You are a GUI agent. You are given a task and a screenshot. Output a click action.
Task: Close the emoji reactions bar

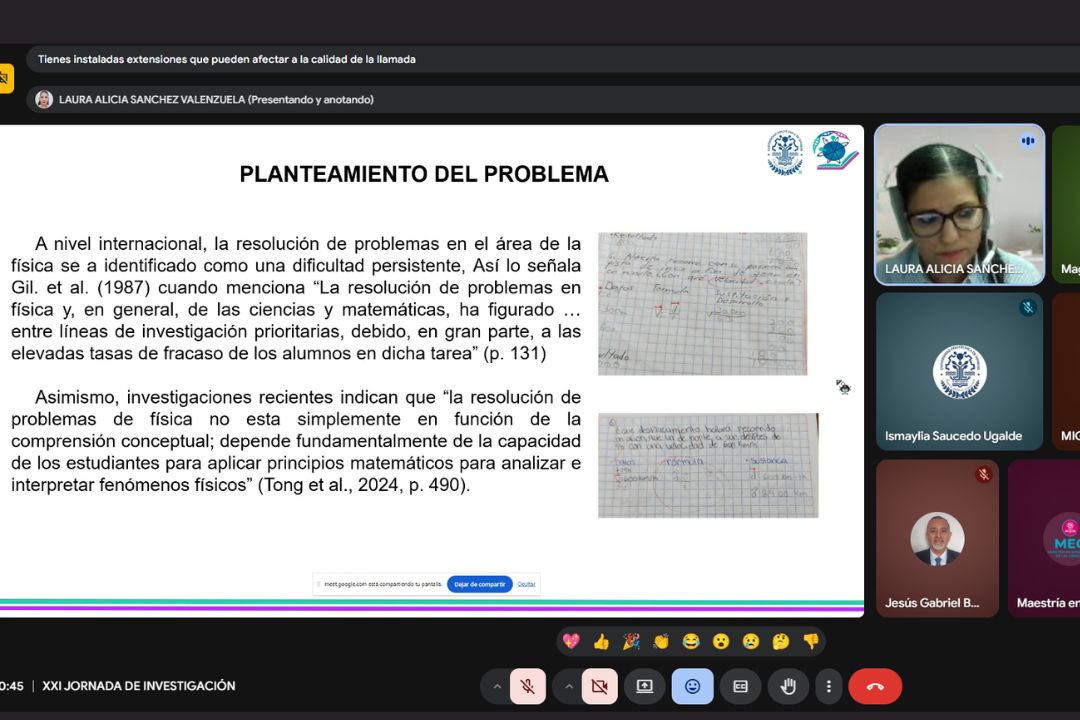(x=692, y=686)
